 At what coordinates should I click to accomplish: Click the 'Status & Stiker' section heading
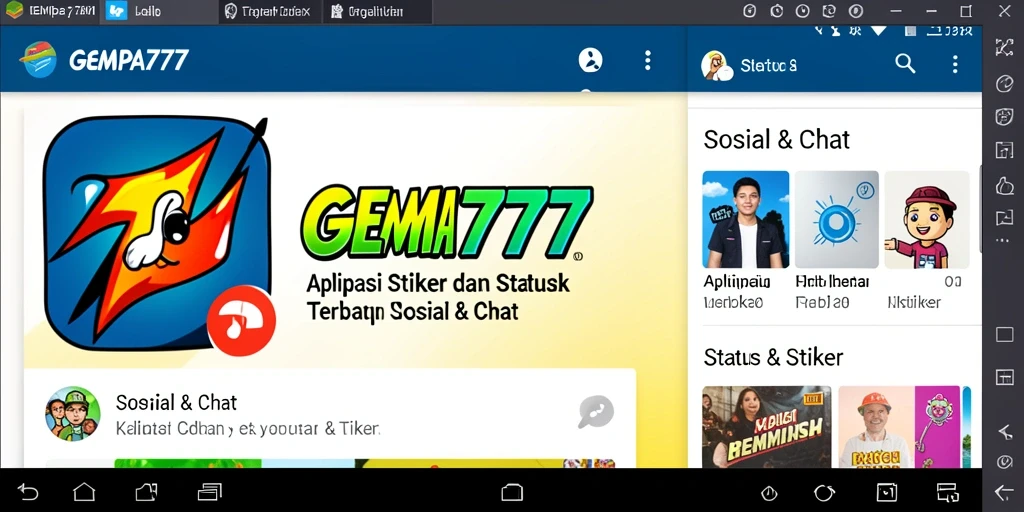(773, 357)
